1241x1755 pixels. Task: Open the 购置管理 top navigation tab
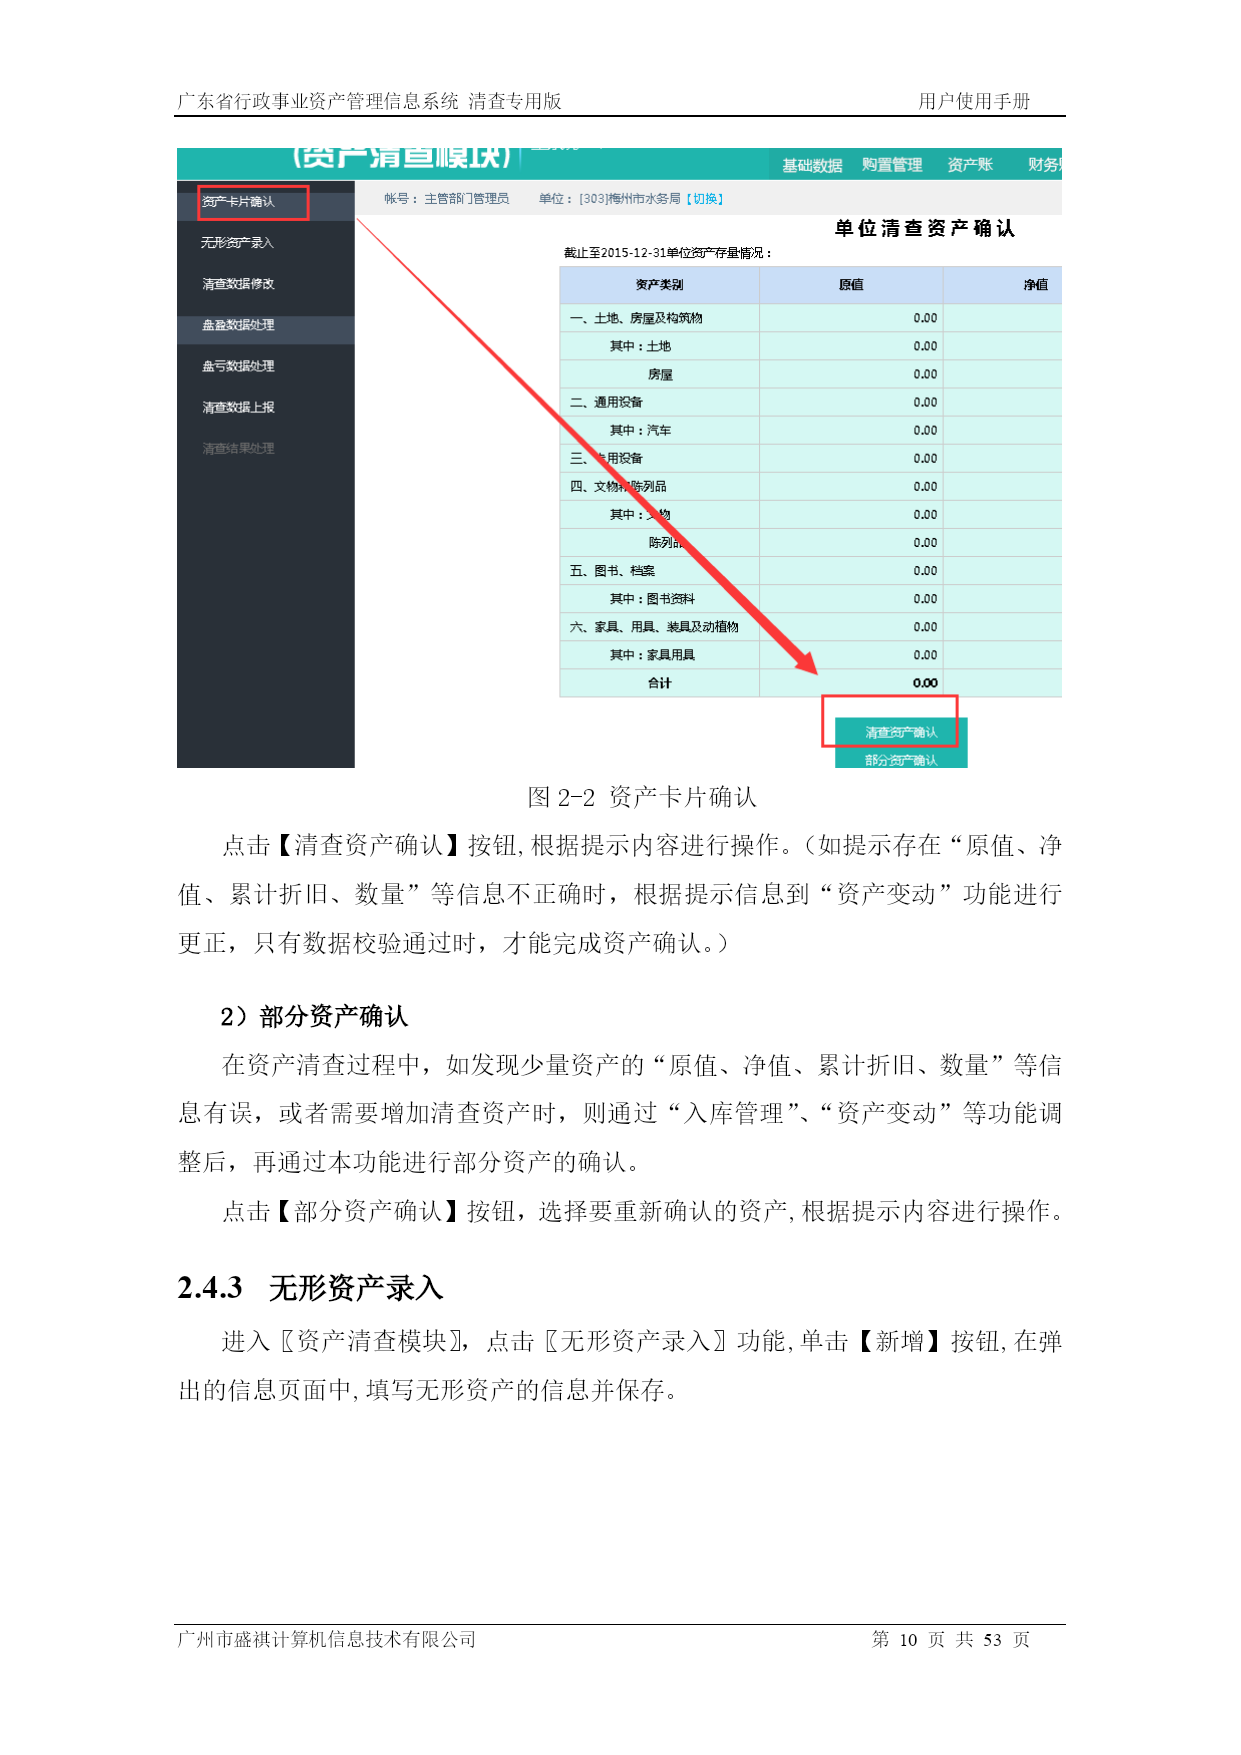892,165
